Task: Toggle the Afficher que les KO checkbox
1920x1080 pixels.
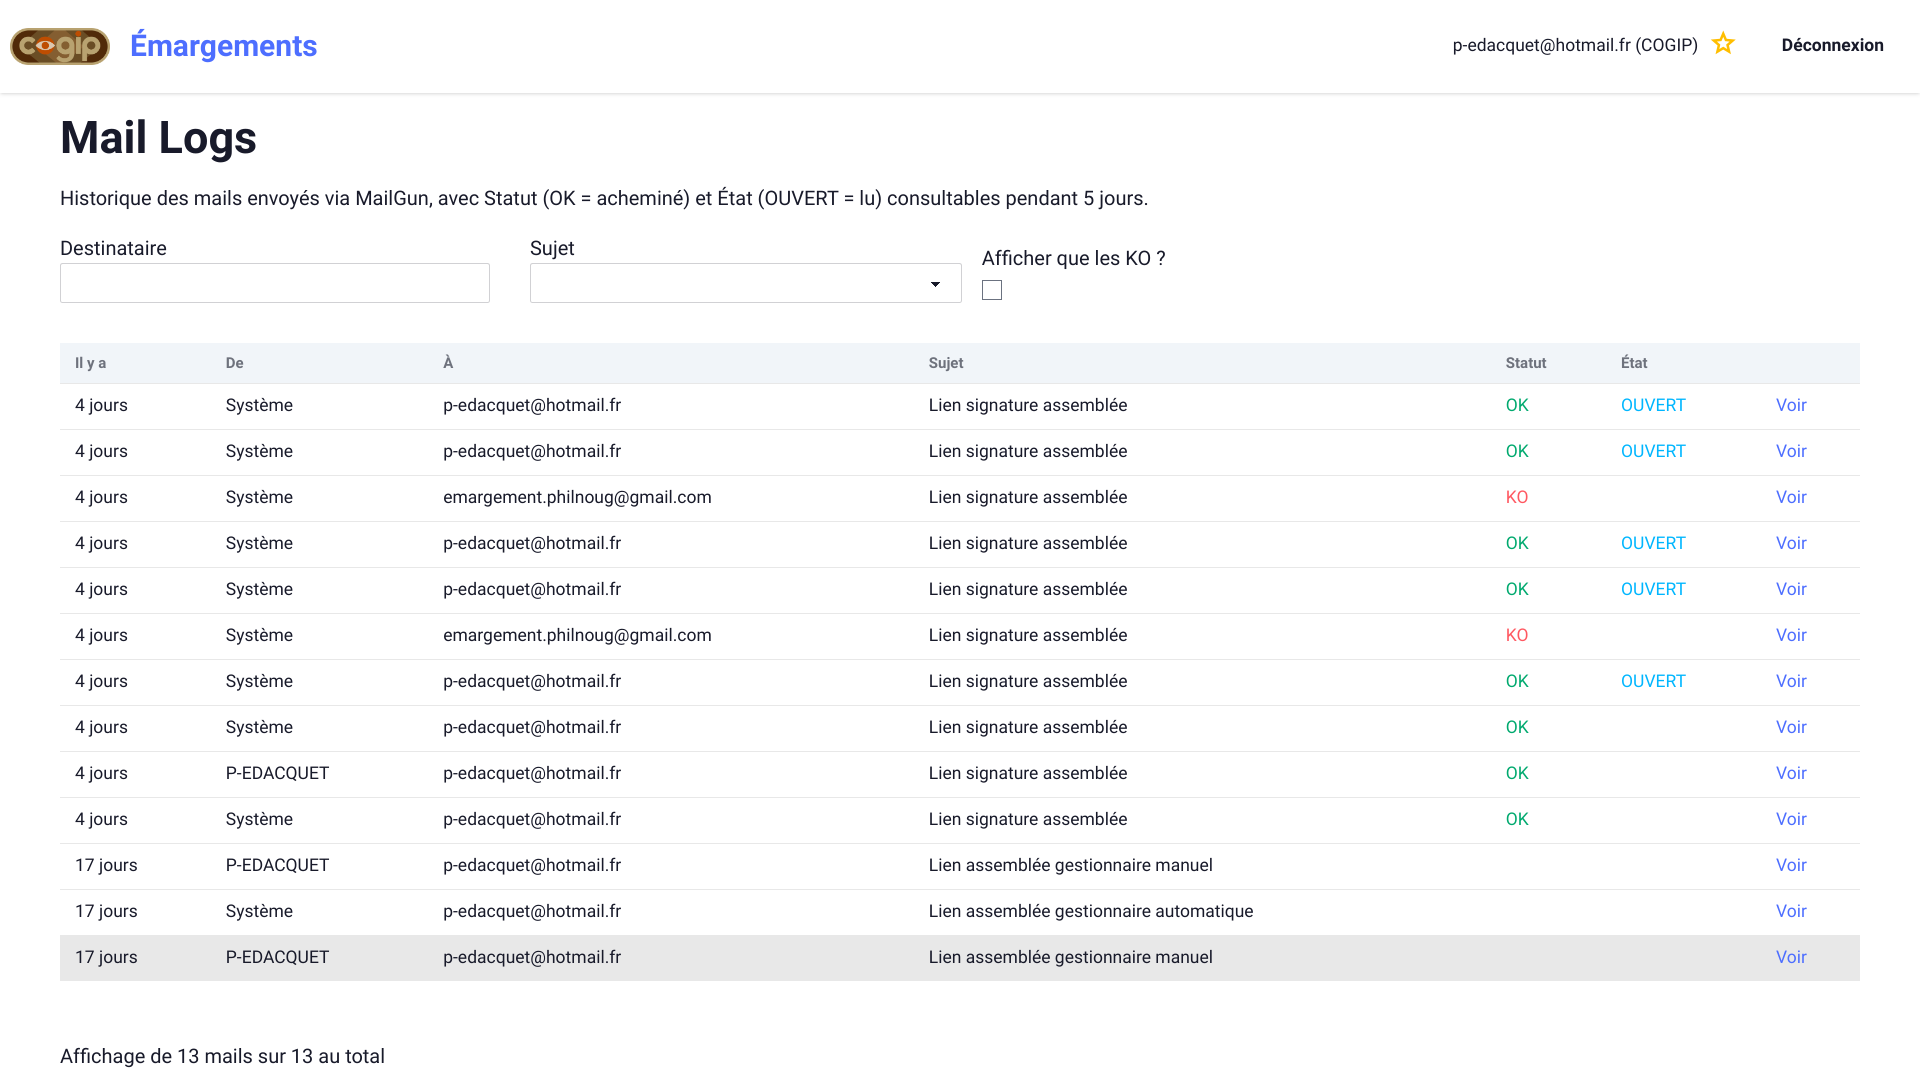Action: [991, 290]
